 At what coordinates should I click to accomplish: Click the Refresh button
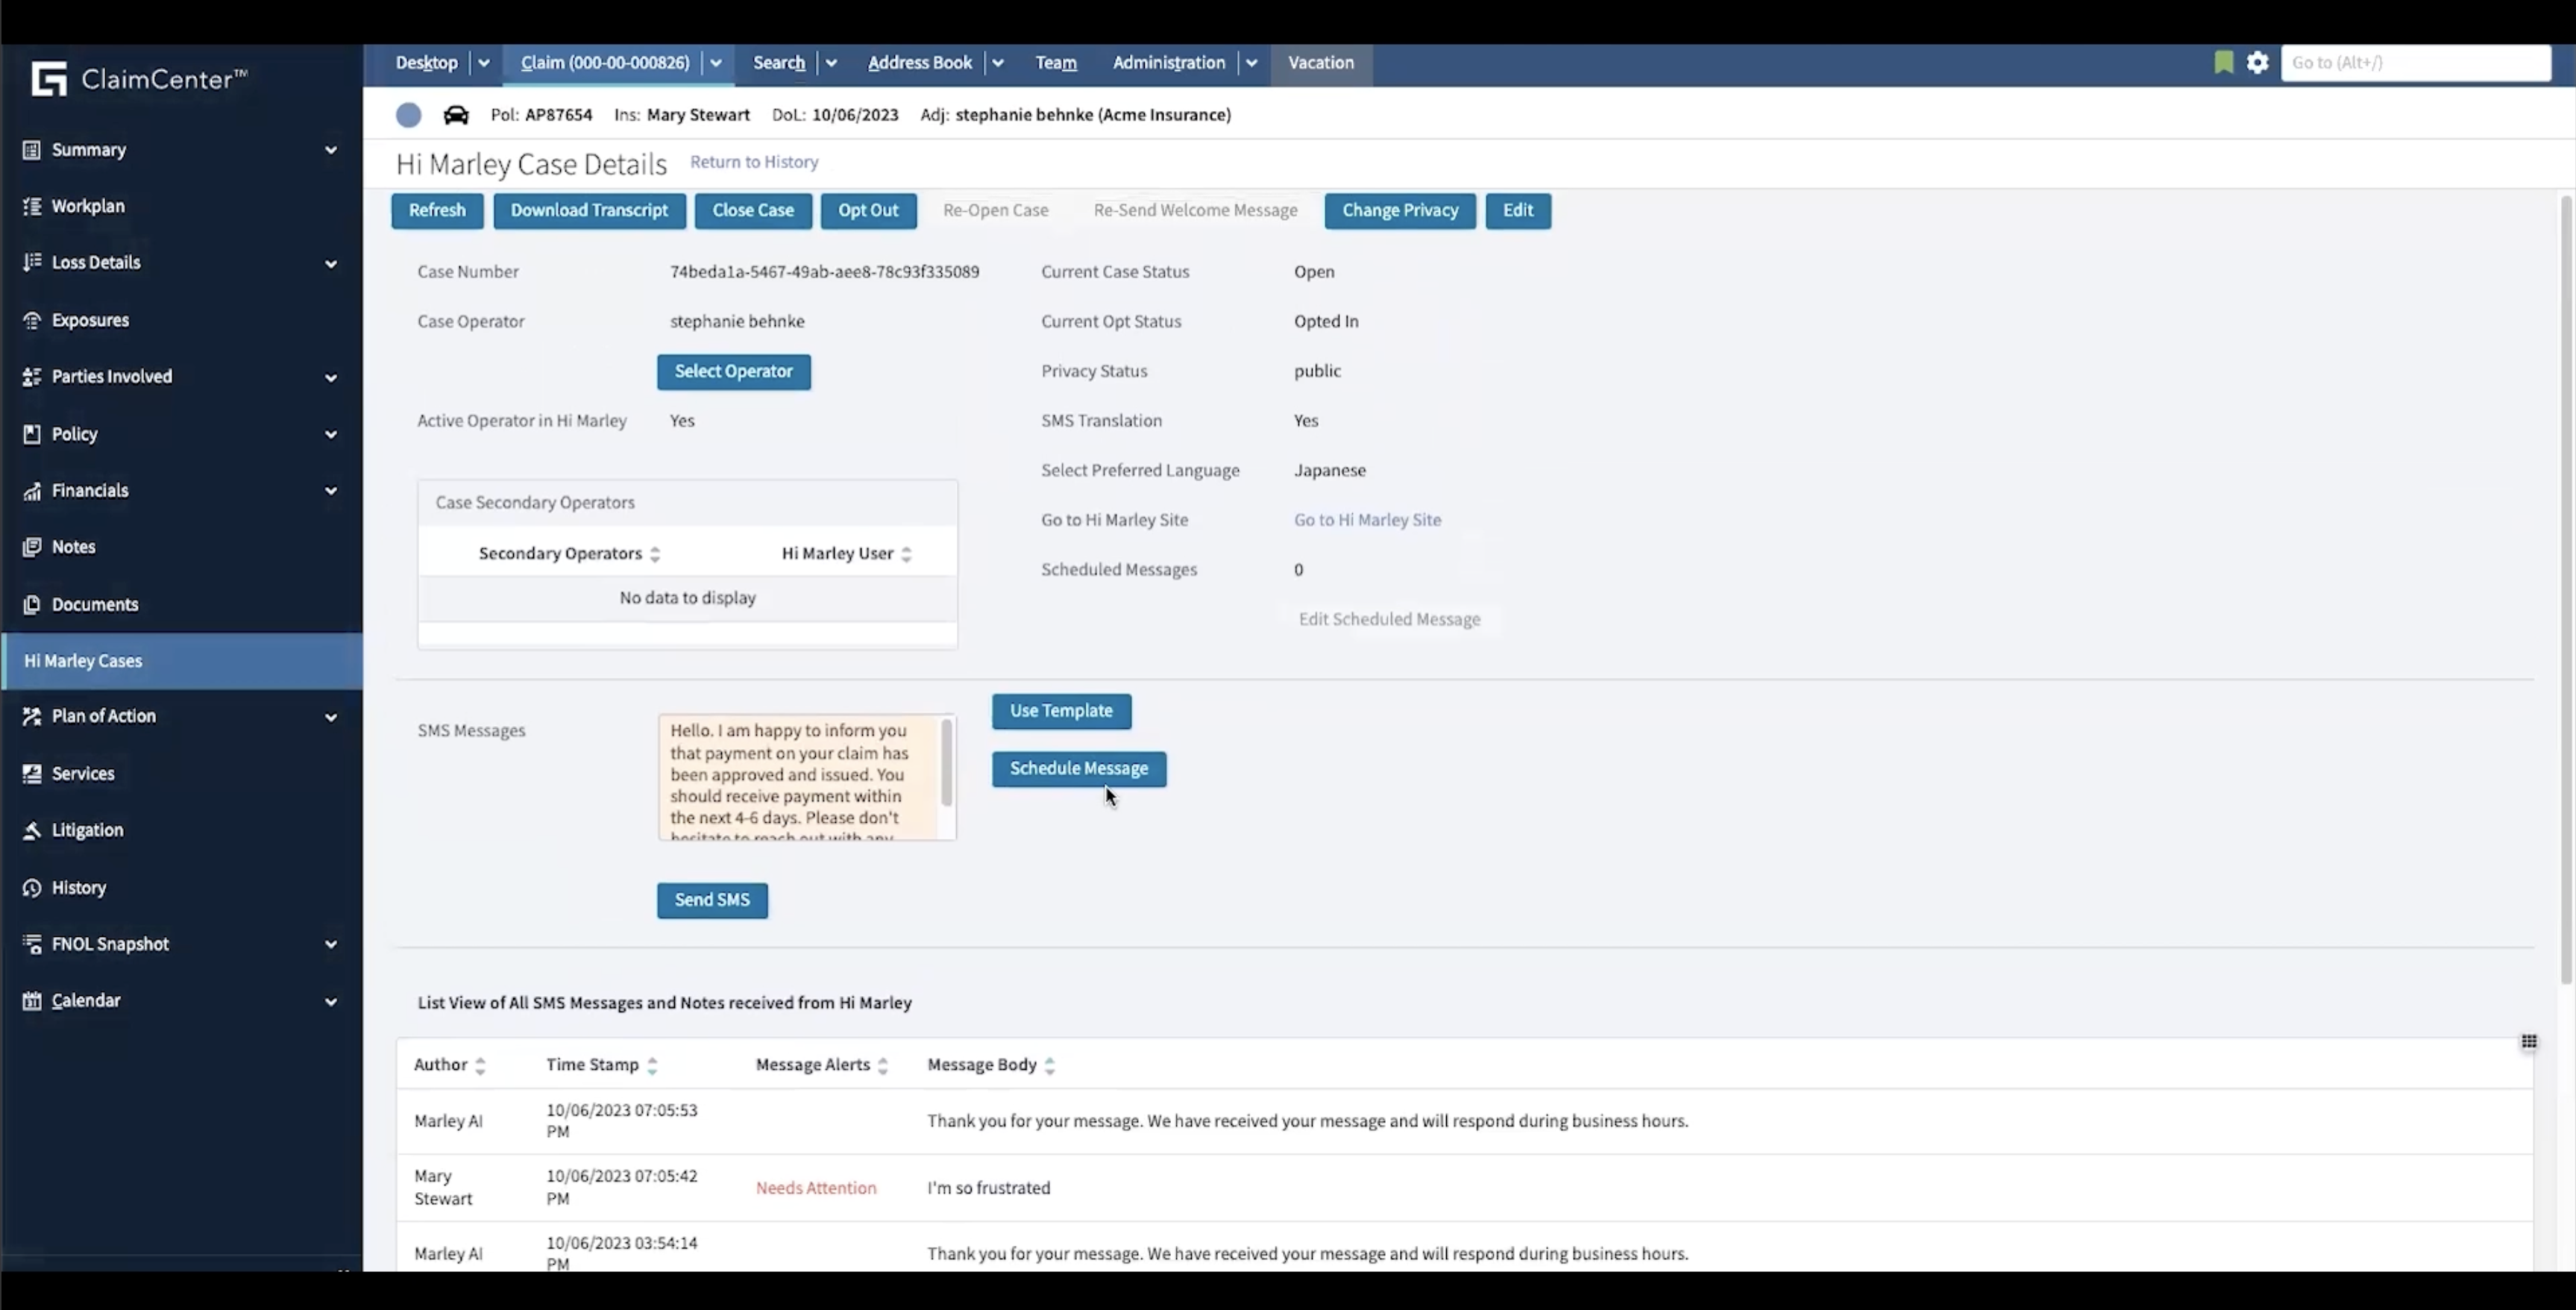437,211
